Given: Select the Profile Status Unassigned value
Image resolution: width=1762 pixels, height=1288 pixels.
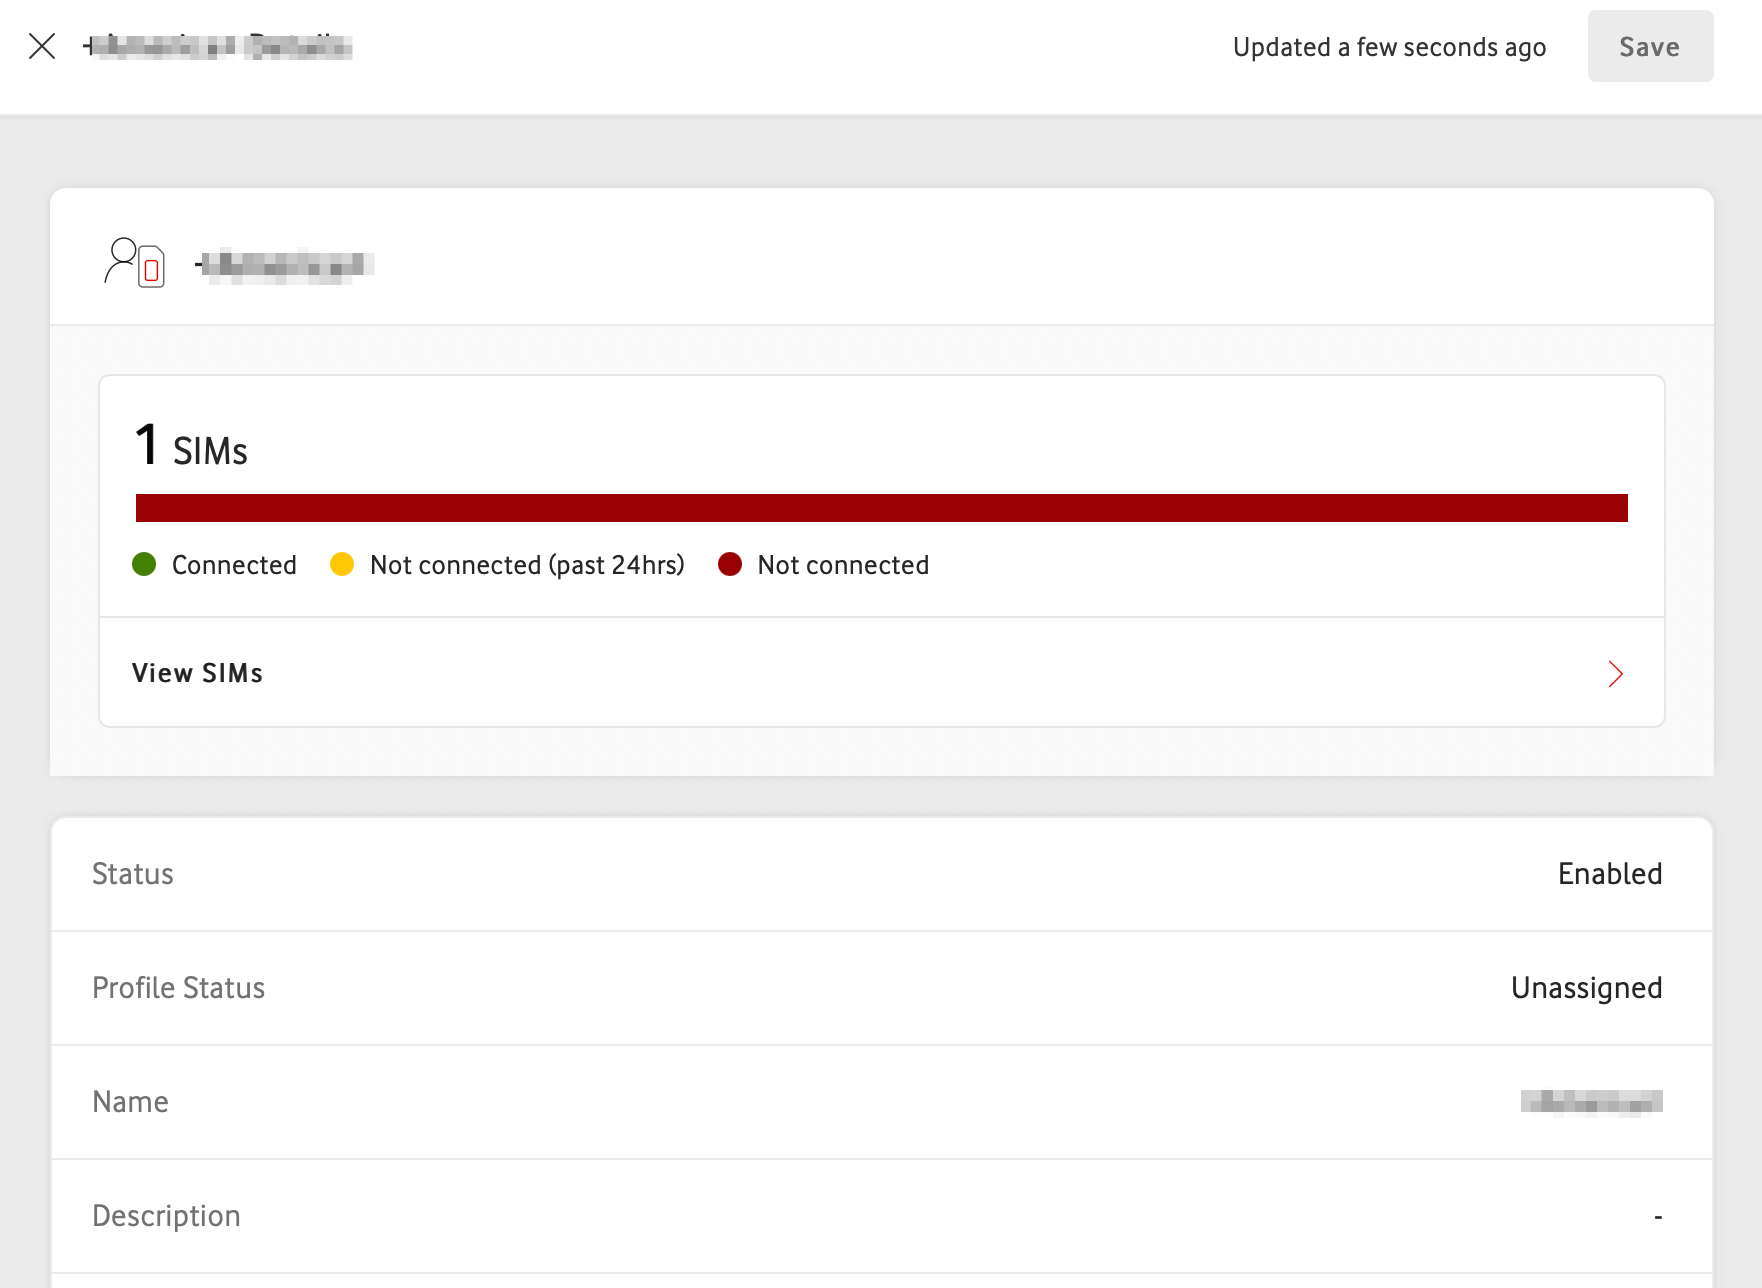Looking at the screenshot, I should click(1586, 988).
